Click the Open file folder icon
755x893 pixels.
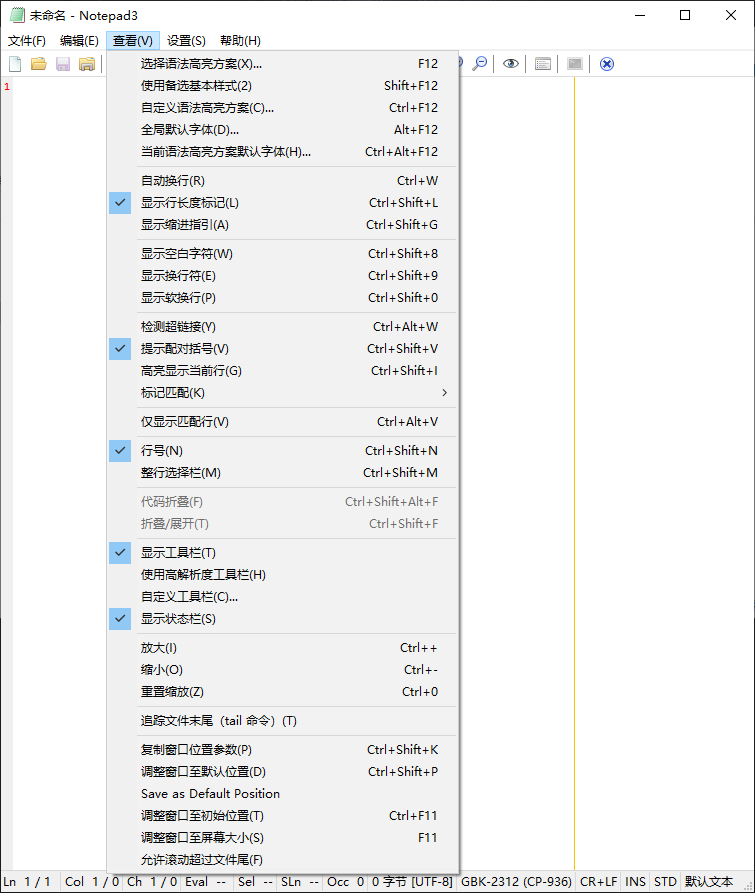pyautogui.click(x=39, y=64)
